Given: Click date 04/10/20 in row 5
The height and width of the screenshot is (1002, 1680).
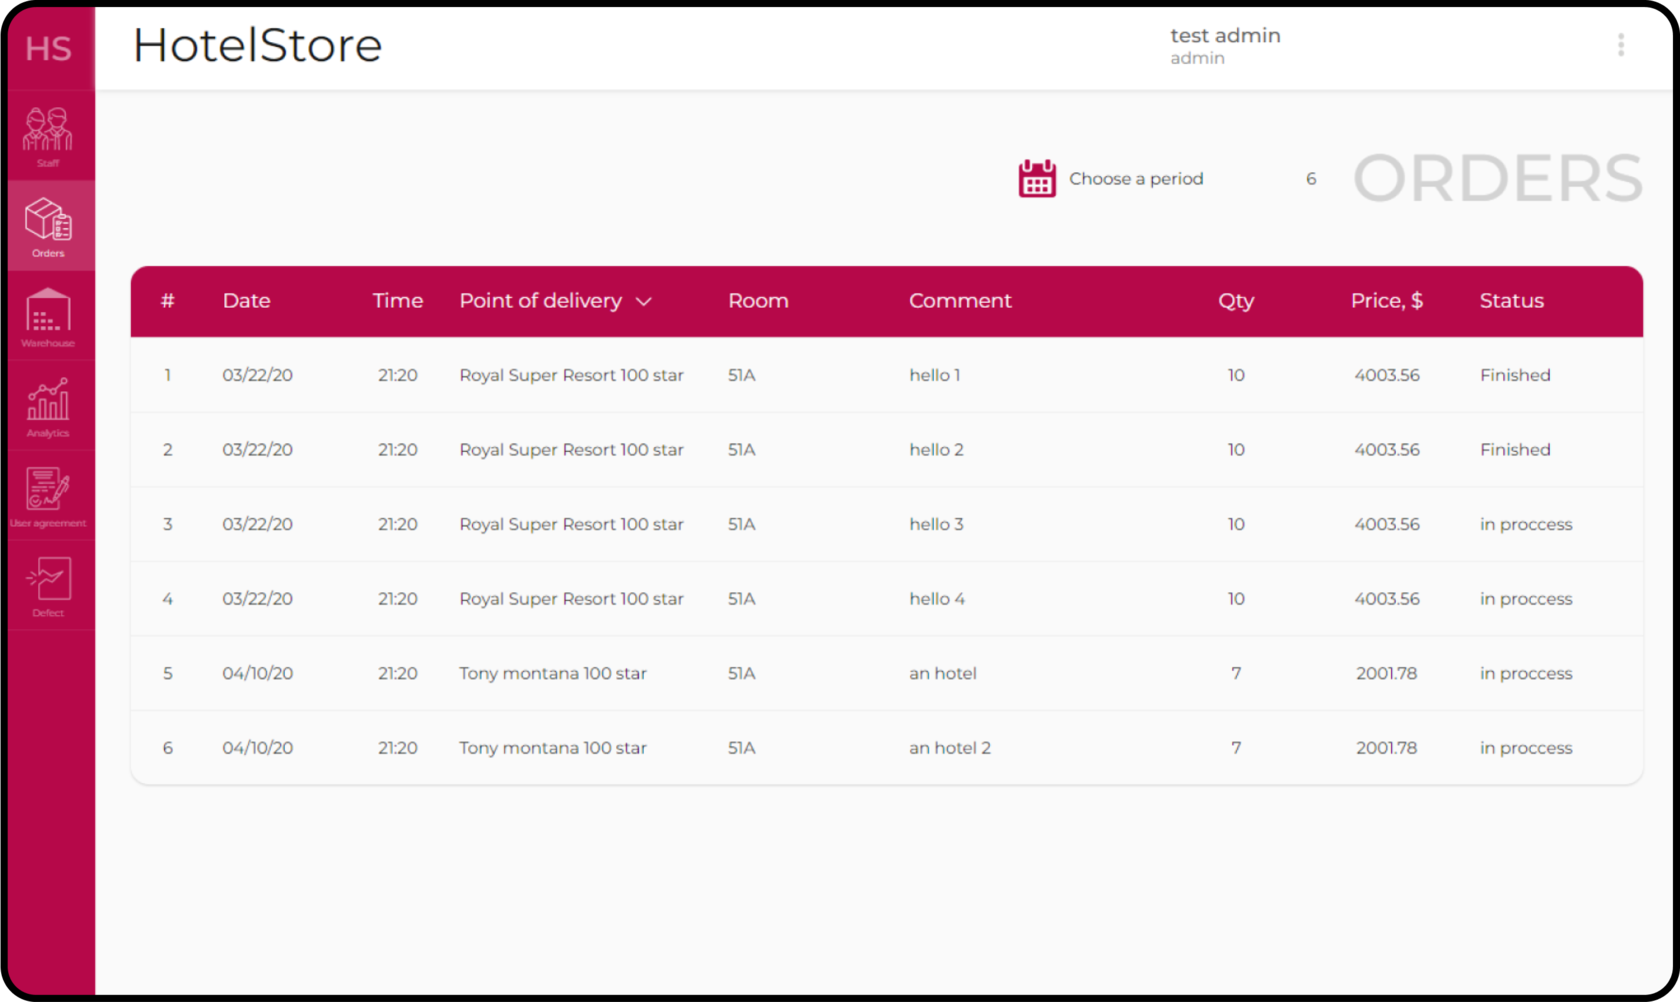Looking at the screenshot, I should (257, 673).
